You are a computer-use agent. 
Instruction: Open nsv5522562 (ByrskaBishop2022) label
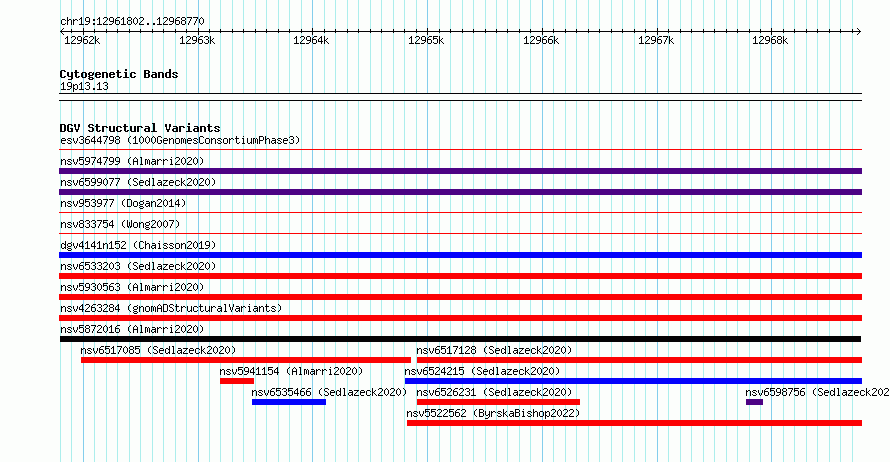[493, 413]
